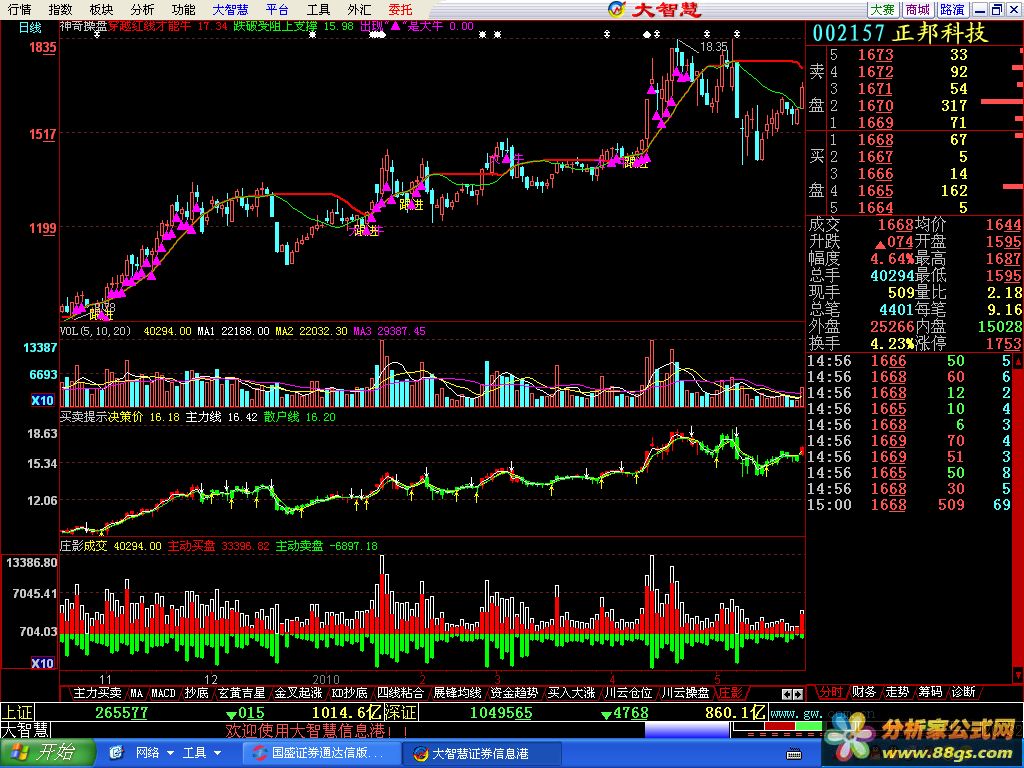Switch to 国盛证券通达信版 taskbar window
Screen dimensions: 1024x768
point(321,754)
